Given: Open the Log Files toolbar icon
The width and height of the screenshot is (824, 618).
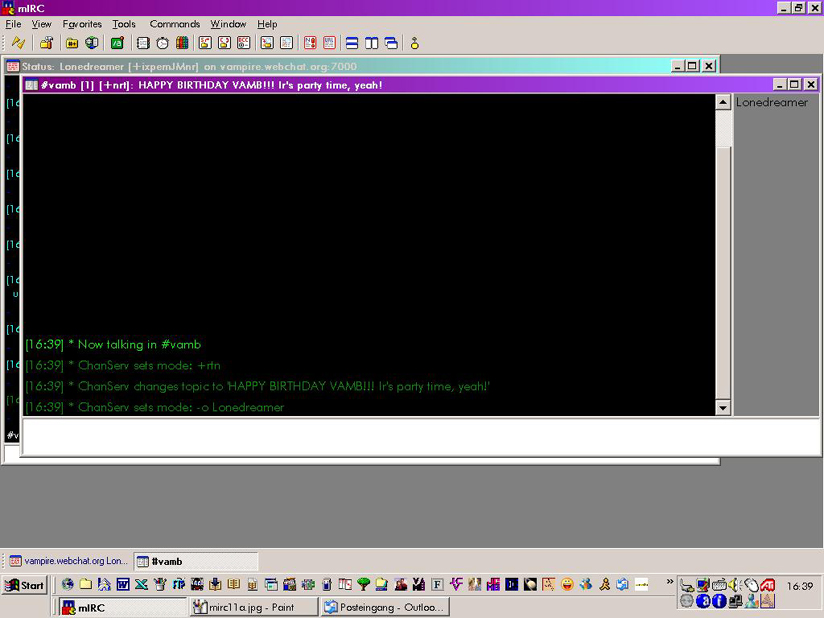Looking at the screenshot, I should click(286, 43).
